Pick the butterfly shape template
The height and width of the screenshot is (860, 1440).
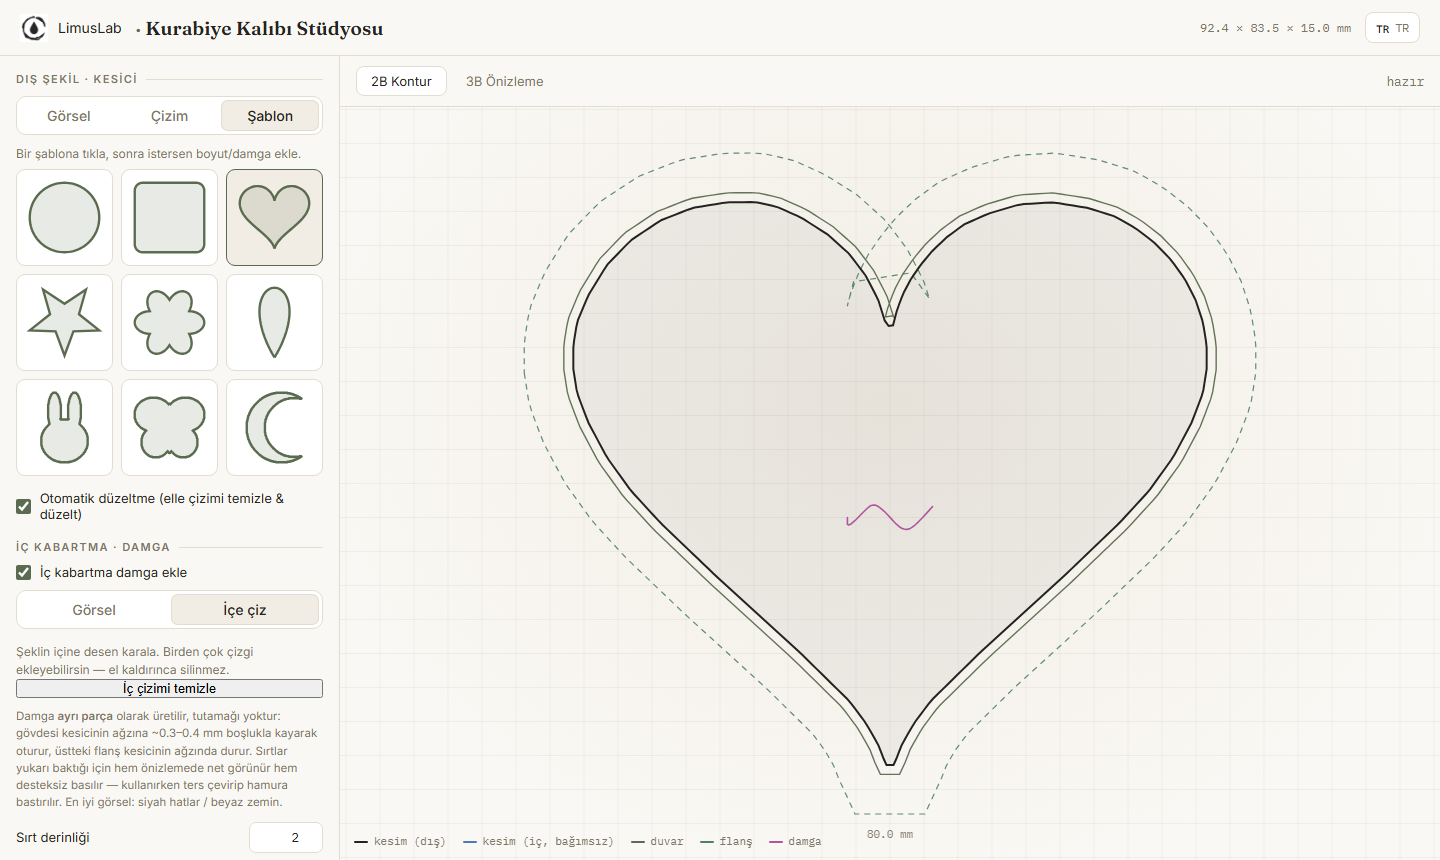169,427
